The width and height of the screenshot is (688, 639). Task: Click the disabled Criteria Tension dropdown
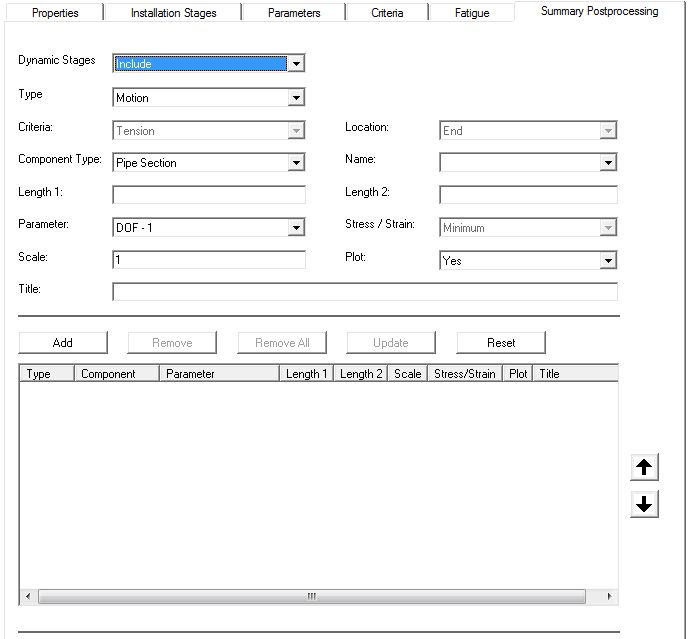pos(209,130)
